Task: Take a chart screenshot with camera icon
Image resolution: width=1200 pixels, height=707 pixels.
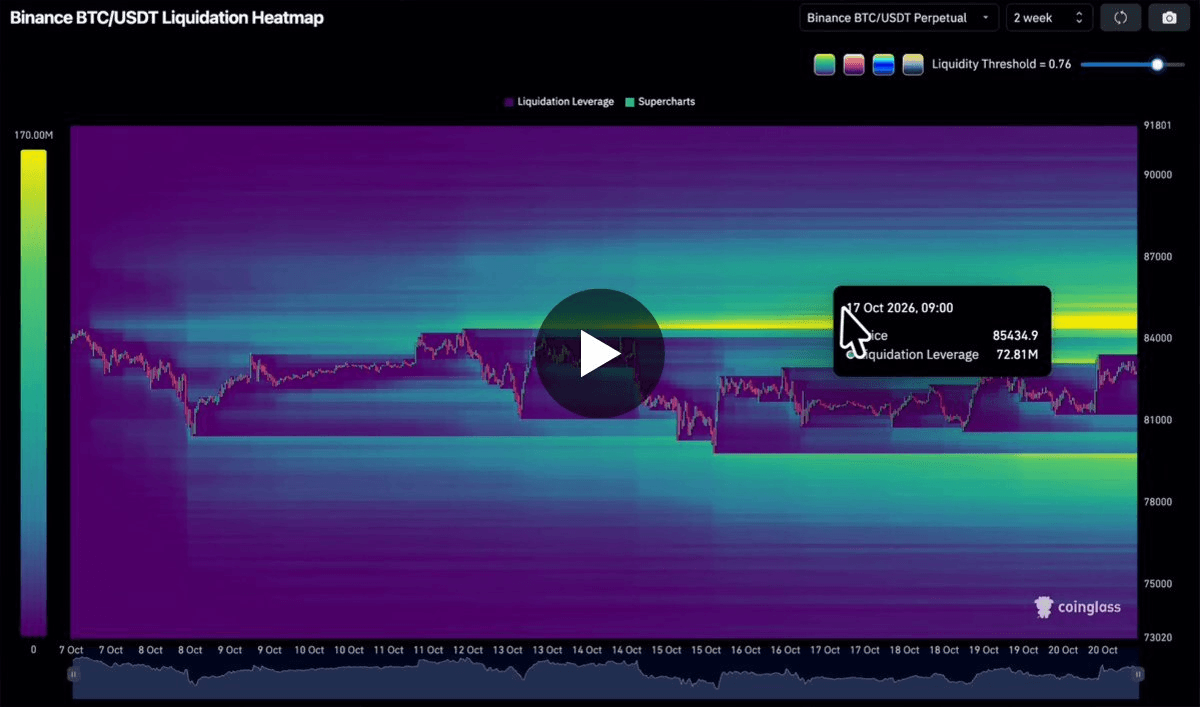Action: pos(1169,18)
